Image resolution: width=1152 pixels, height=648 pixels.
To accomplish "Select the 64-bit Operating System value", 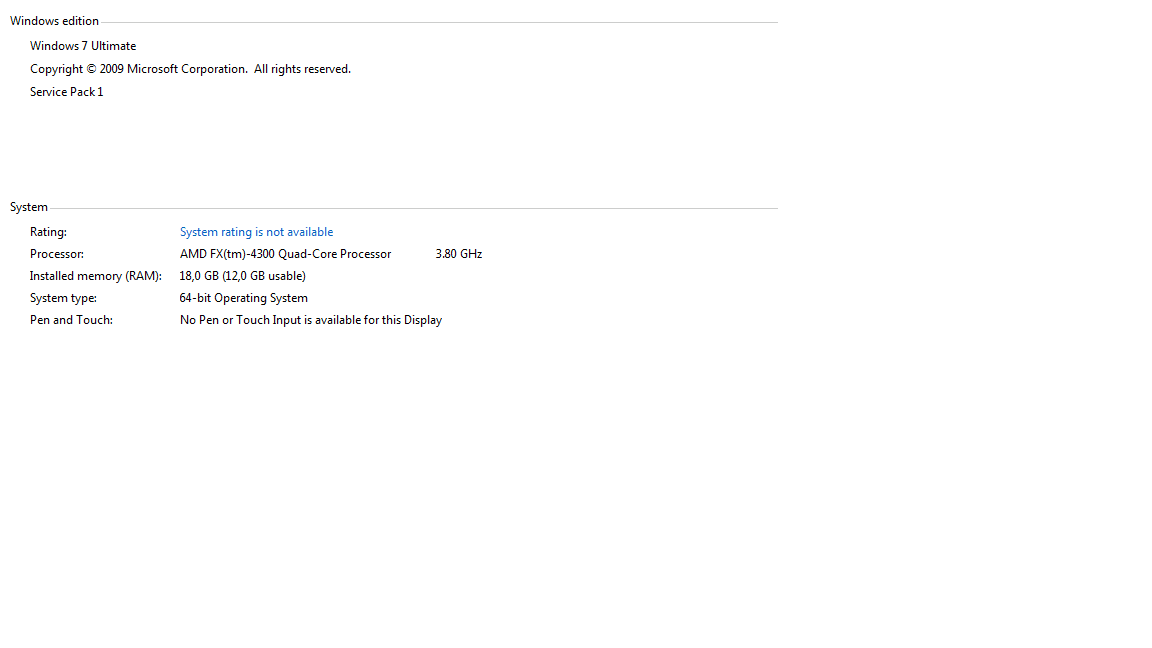I will click(x=243, y=298).
